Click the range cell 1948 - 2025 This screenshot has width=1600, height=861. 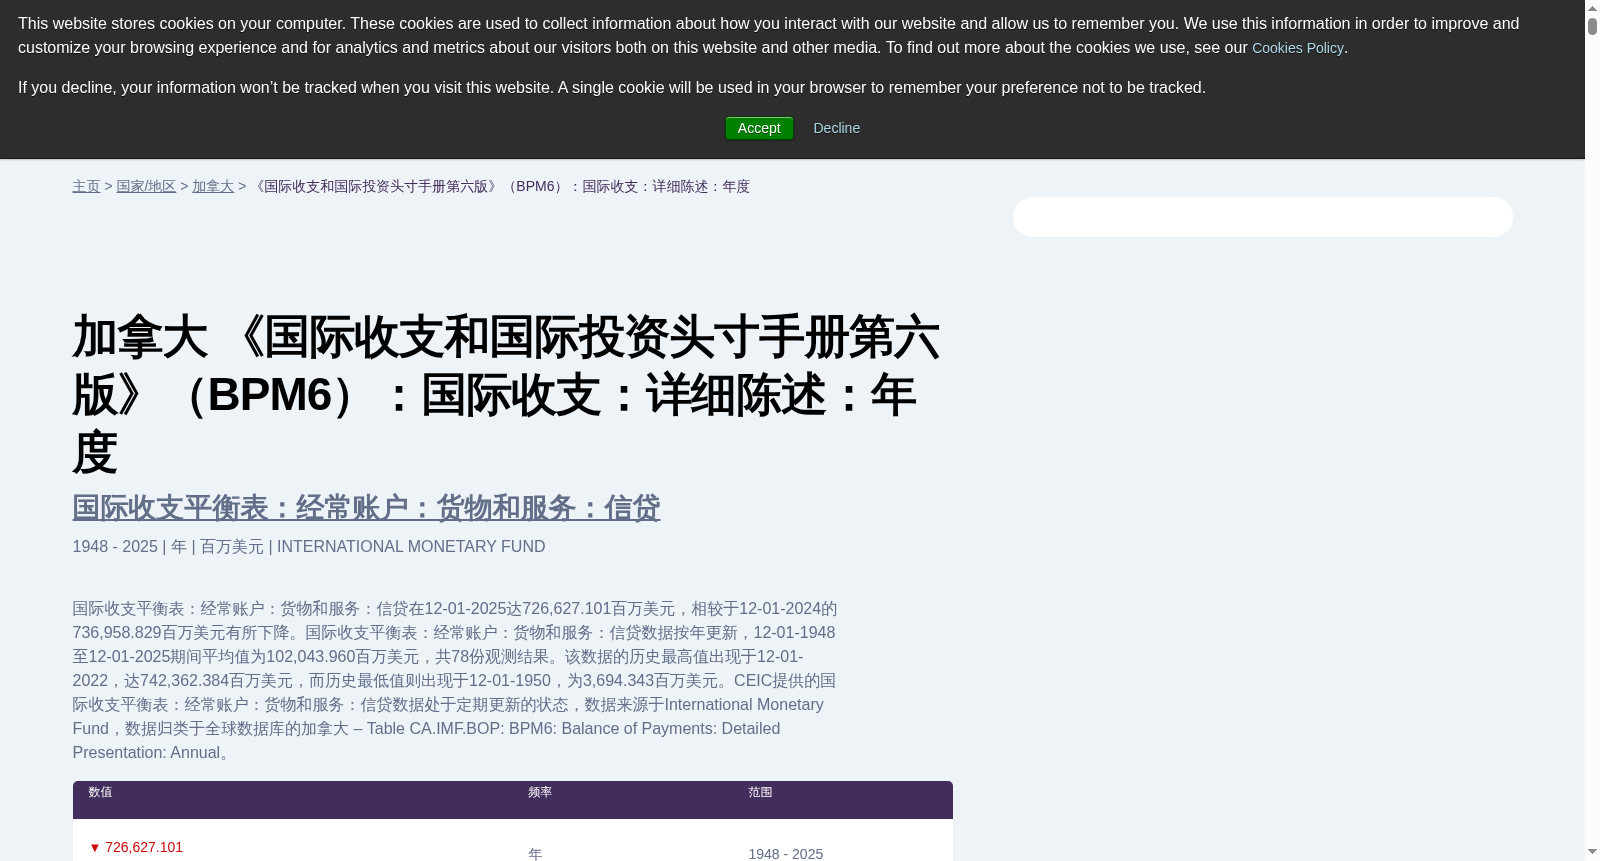[x=786, y=854]
